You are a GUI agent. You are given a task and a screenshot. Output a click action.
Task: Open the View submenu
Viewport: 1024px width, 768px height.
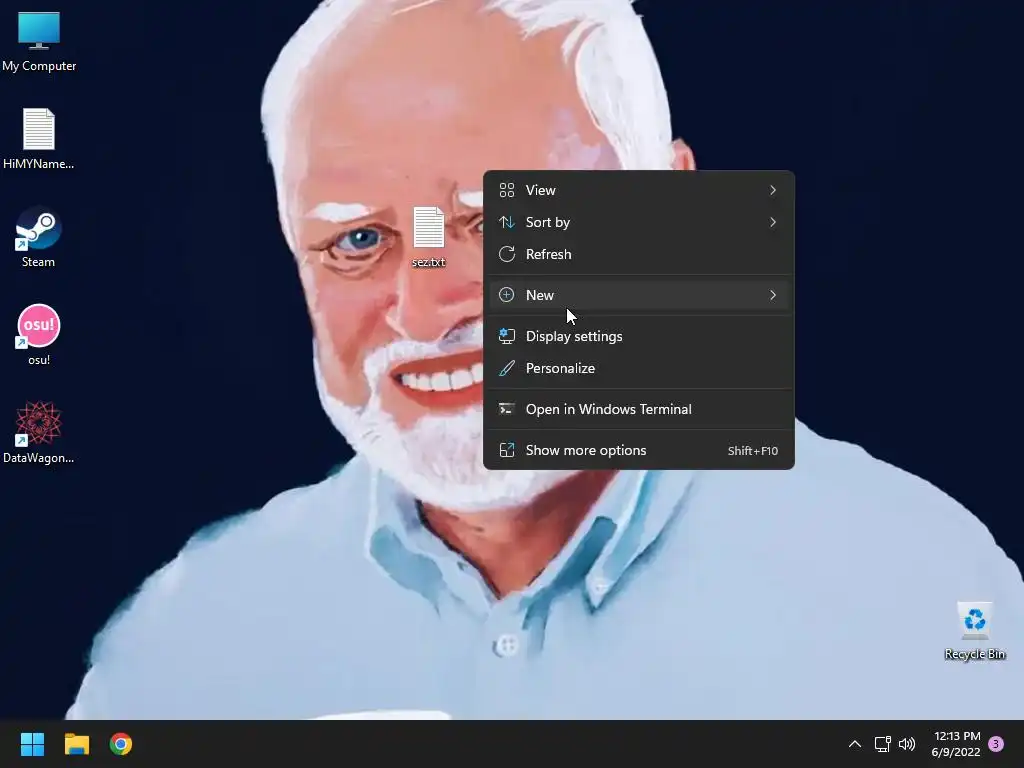(x=639, y=190)
